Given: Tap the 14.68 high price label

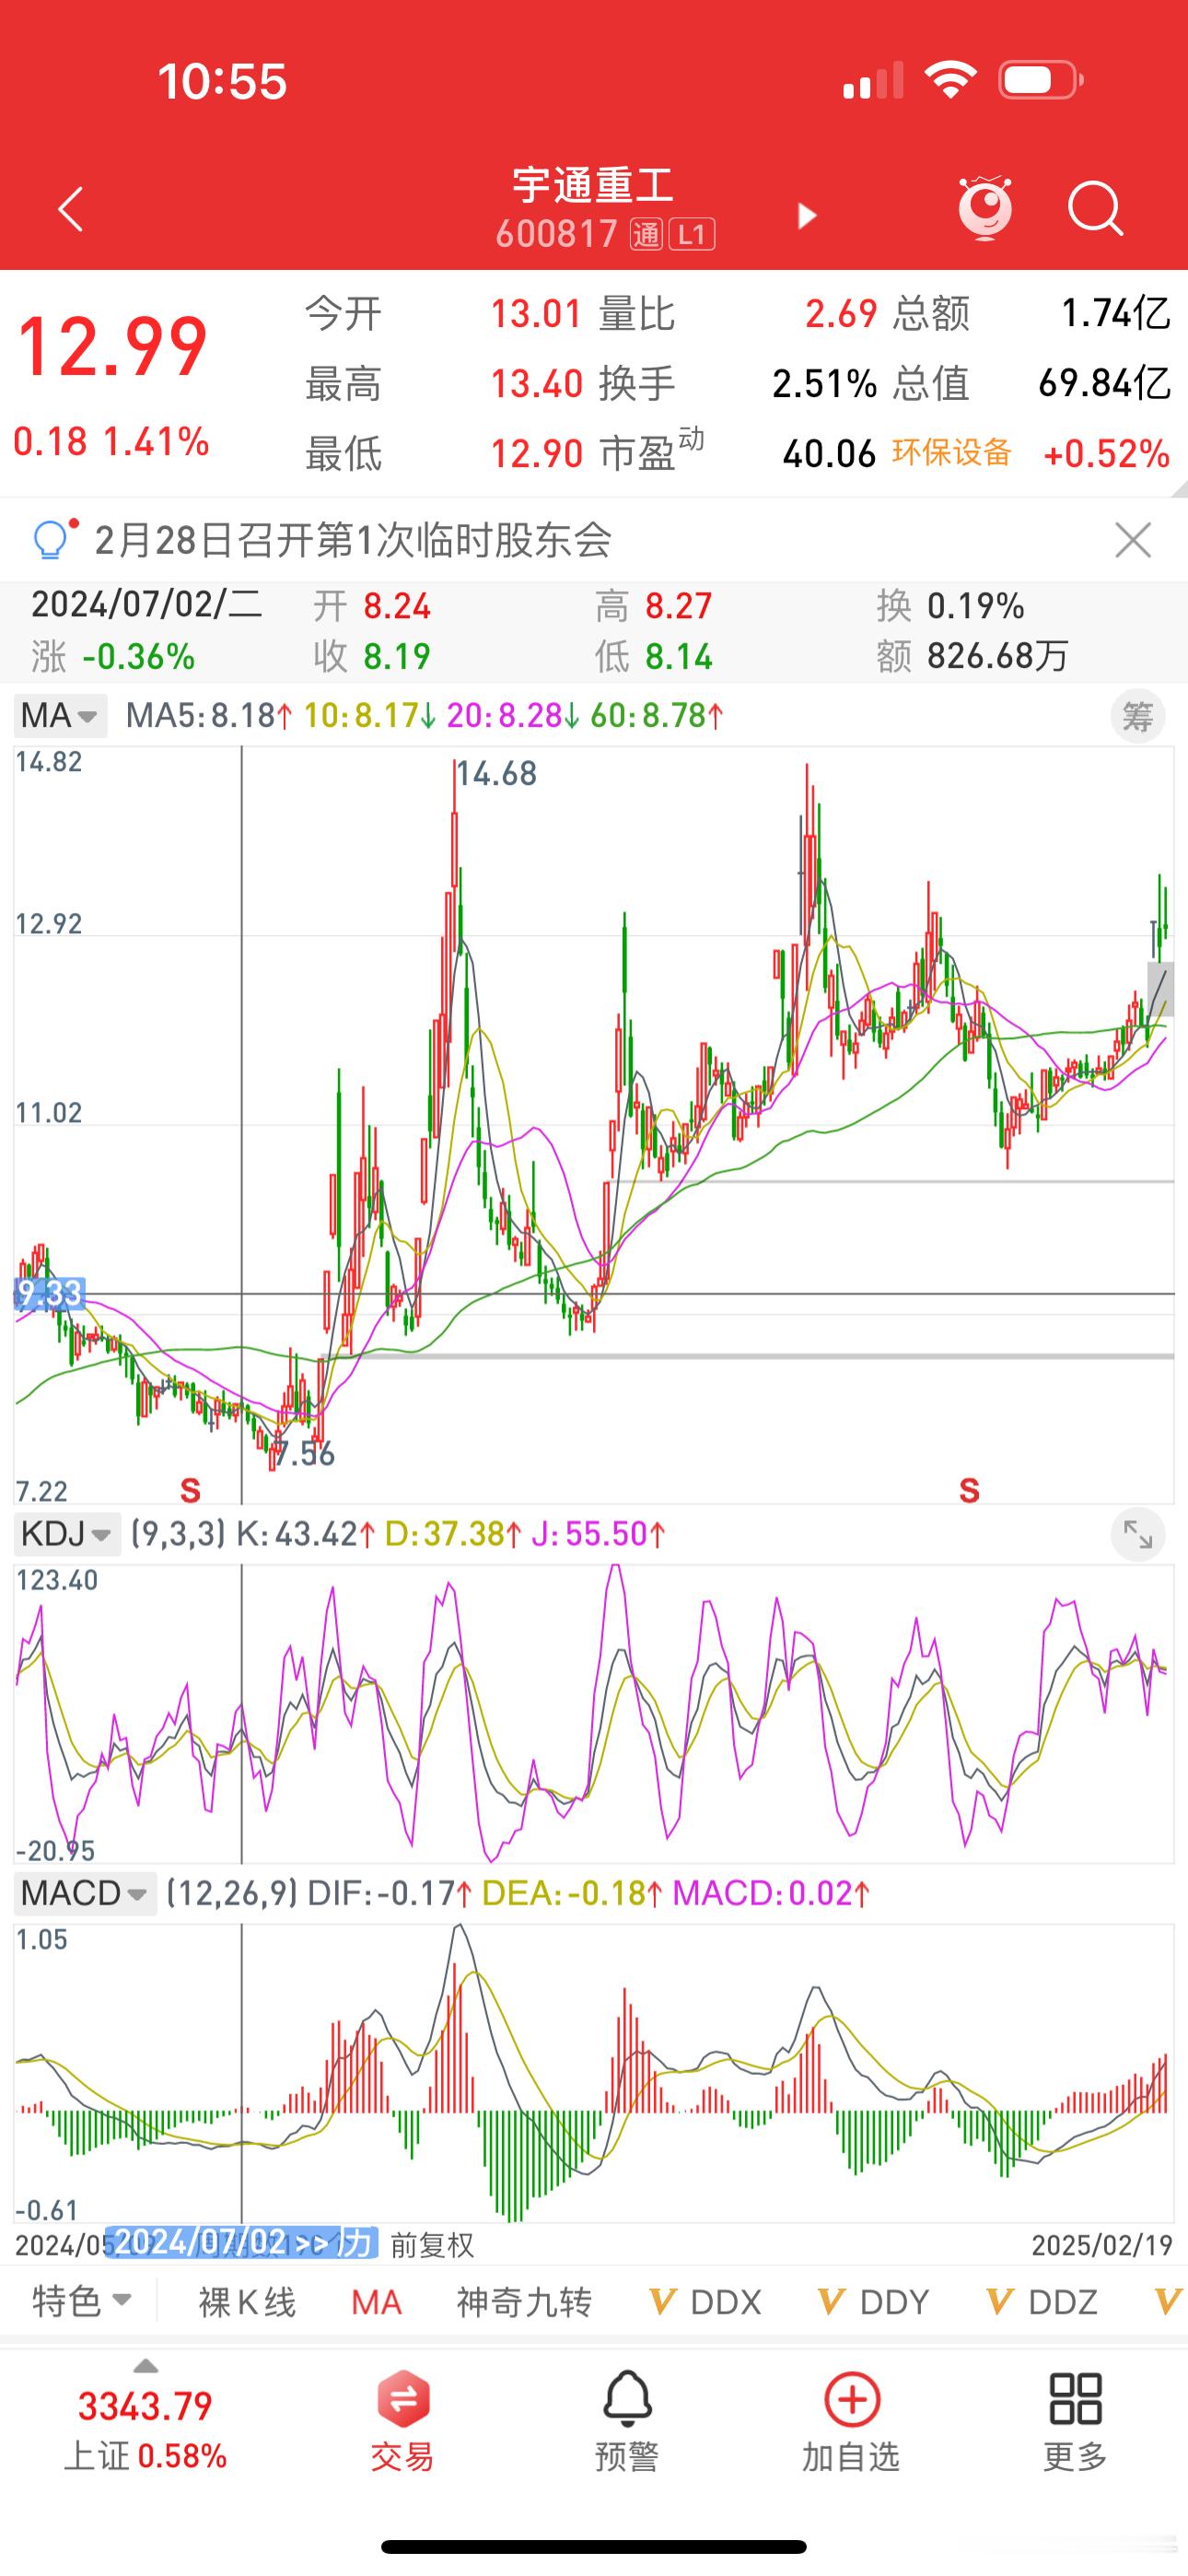Looking at the screenshot, I should (497, 774).
